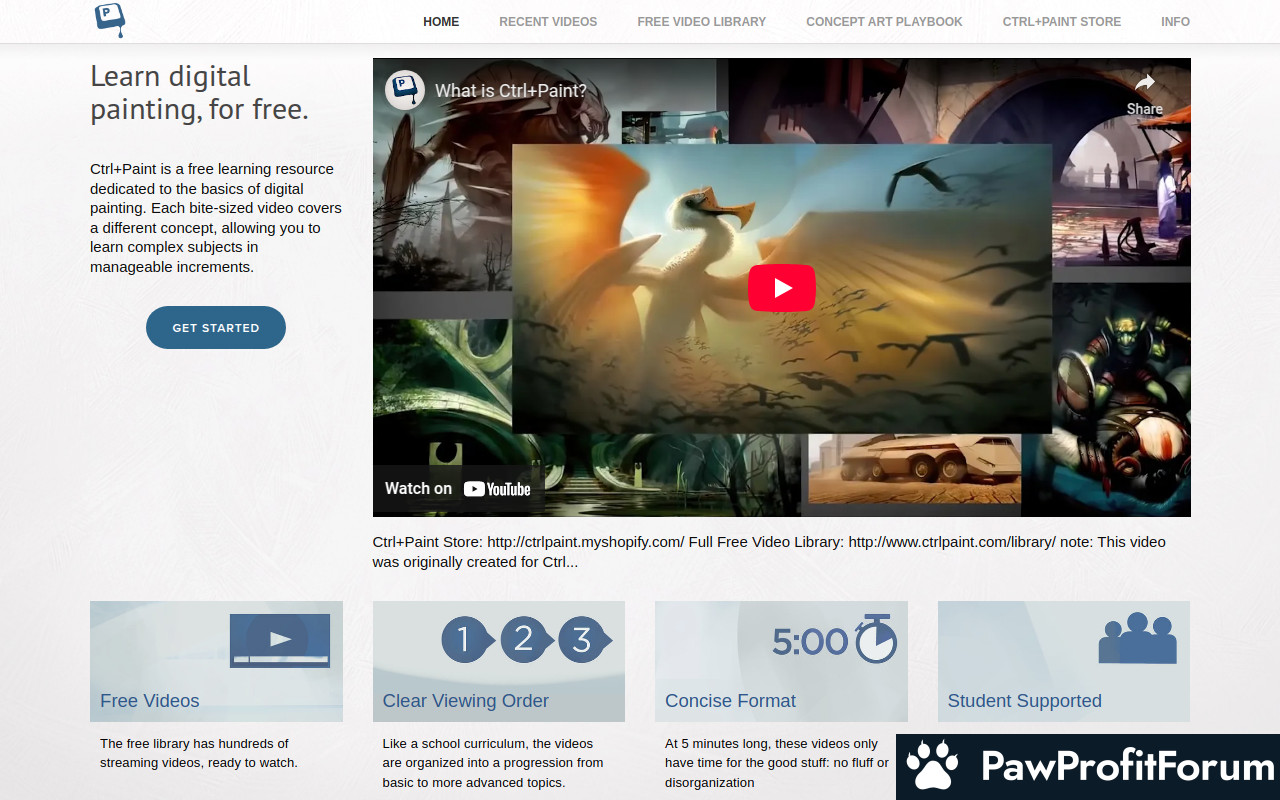Click the Free Videos play icon
1280x800 pixels.
click(280, 640)
